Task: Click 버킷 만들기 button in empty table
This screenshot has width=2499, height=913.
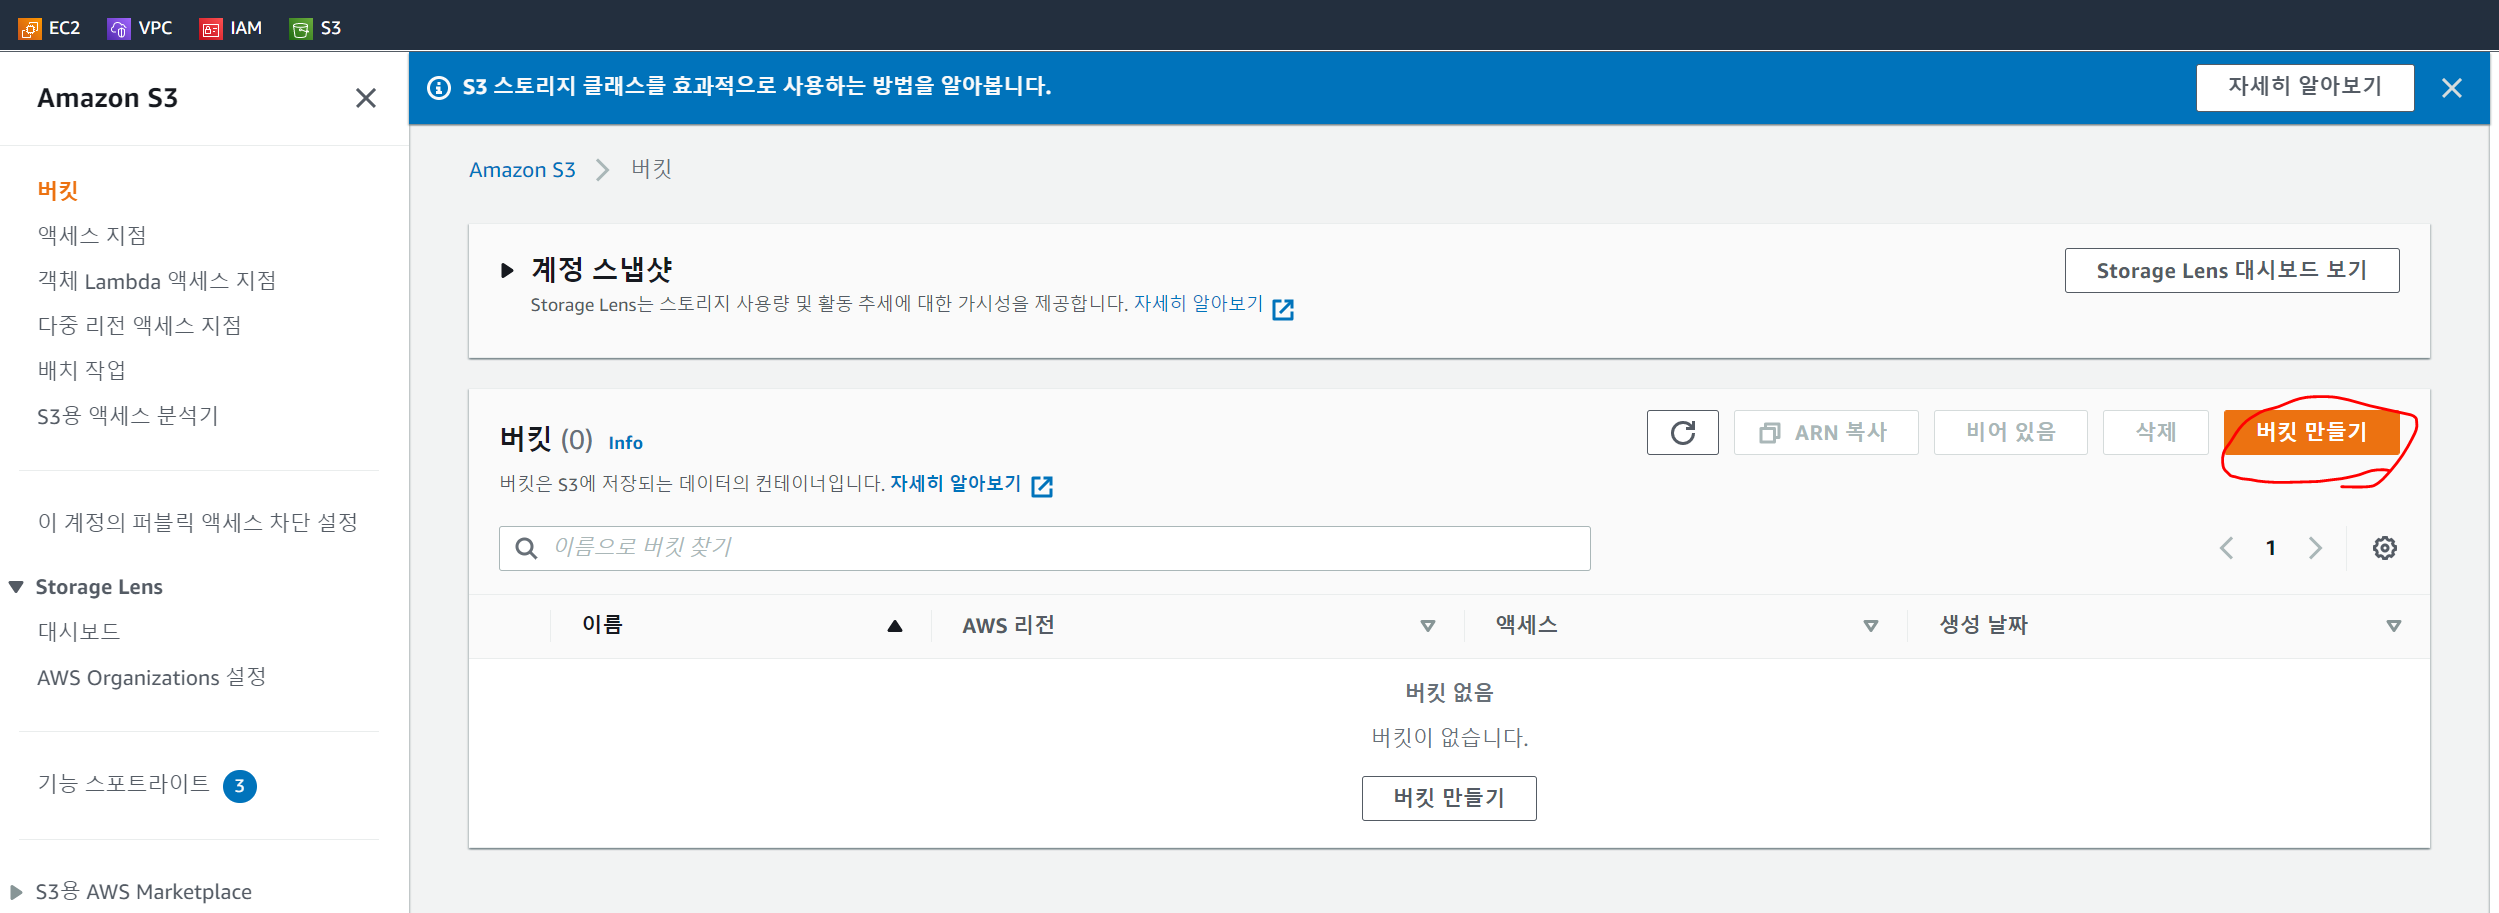Action: [x=1449, y=798]
